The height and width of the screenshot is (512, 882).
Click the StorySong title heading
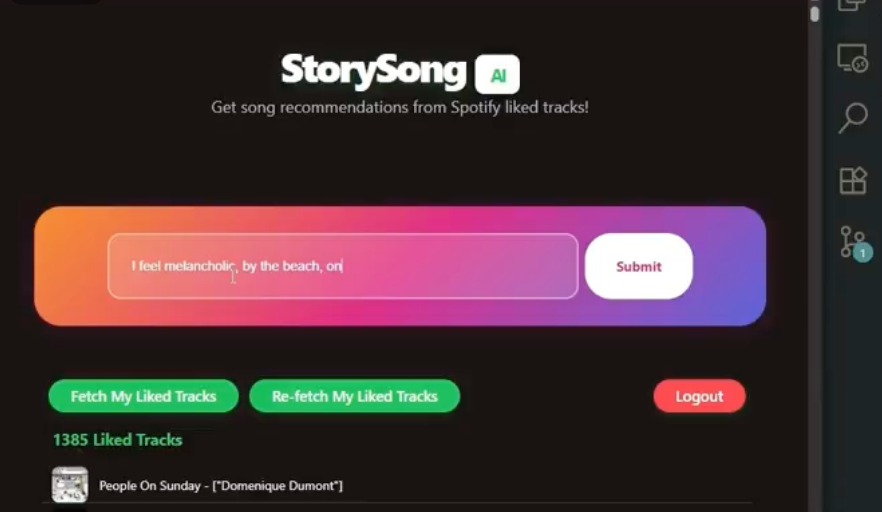click(x=374, y=70)
